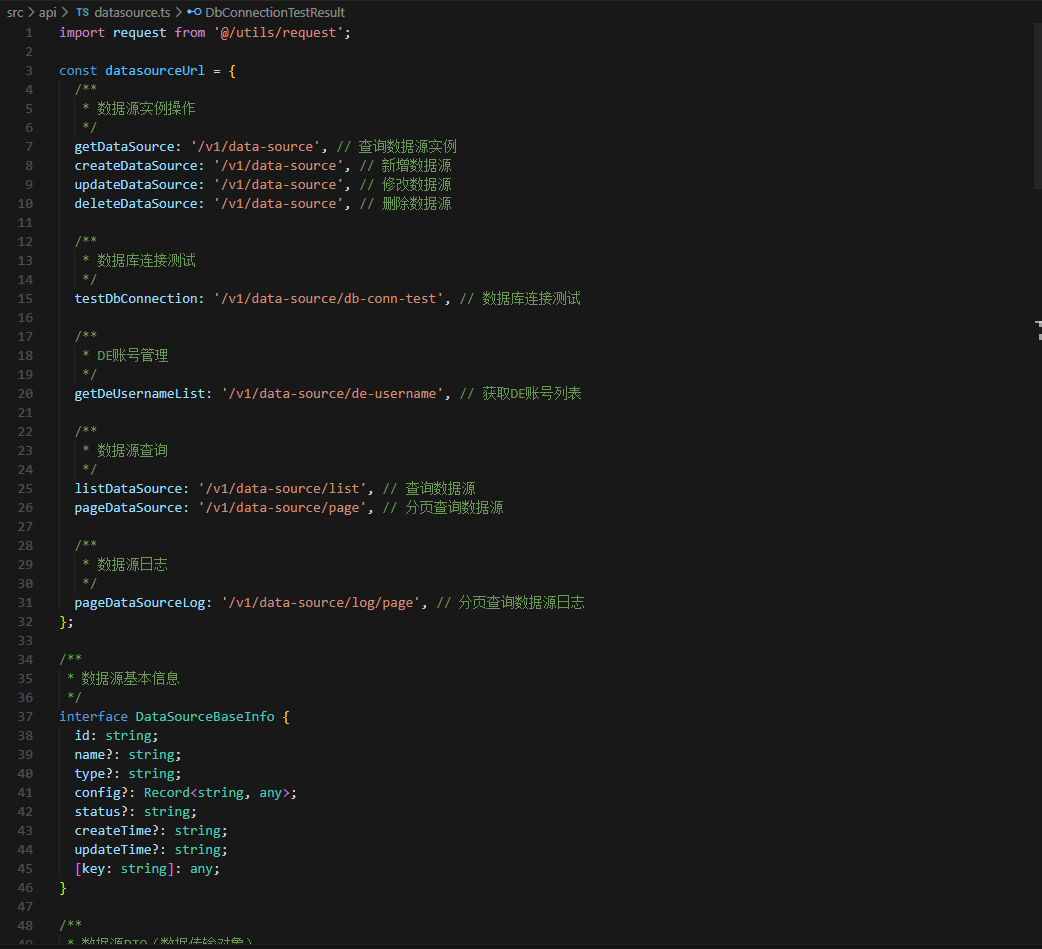Click the '/v1/data-source/log/page' URL string
Screen dimensions: 1042x949
(321, 602)
